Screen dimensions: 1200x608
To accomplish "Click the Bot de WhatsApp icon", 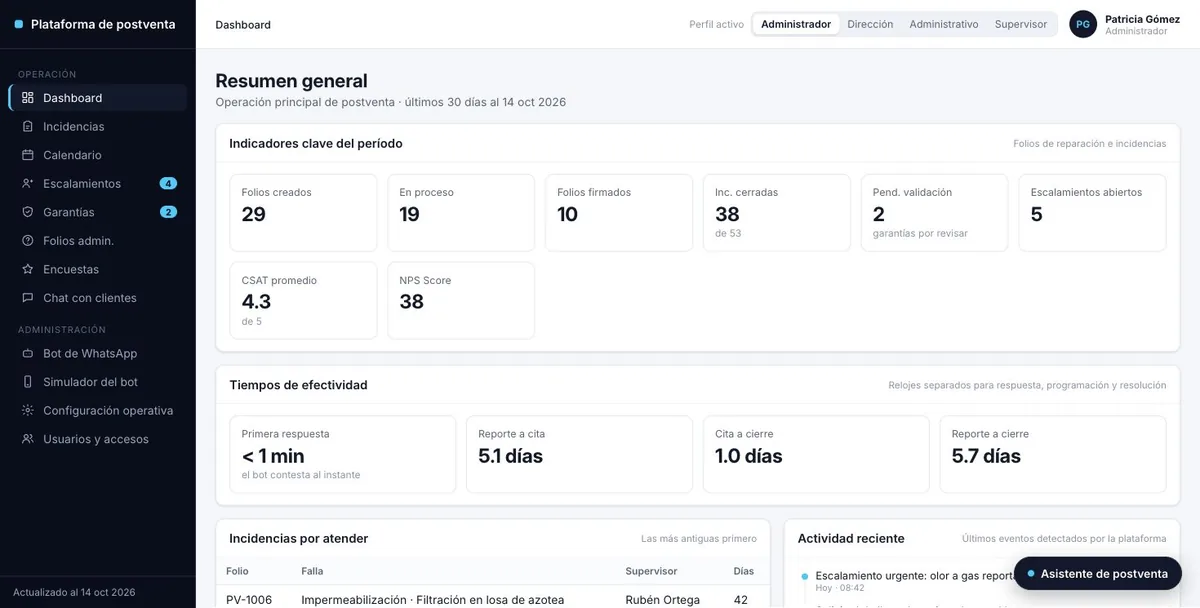I will coord(27,353).
